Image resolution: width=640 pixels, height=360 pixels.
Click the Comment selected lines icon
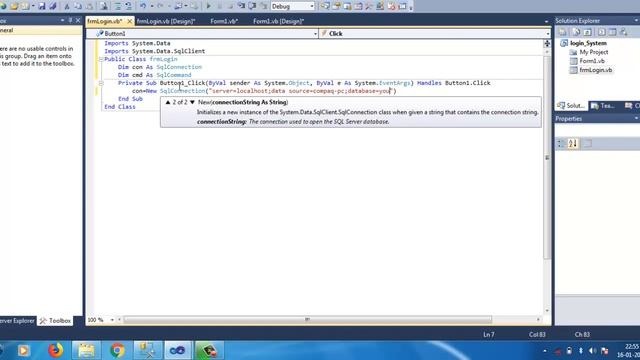(x=118, y=6)
